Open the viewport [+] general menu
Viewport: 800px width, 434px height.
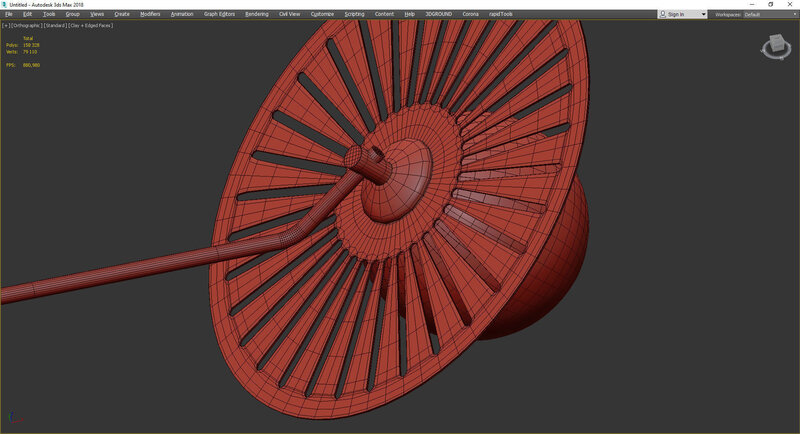point(6,25)
